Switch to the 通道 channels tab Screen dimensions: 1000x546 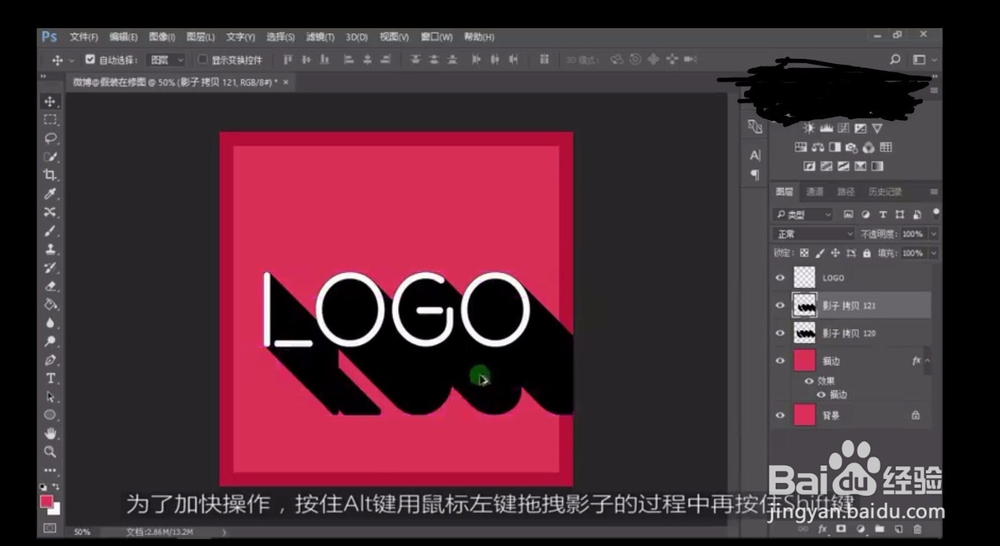tap(814, 191)
